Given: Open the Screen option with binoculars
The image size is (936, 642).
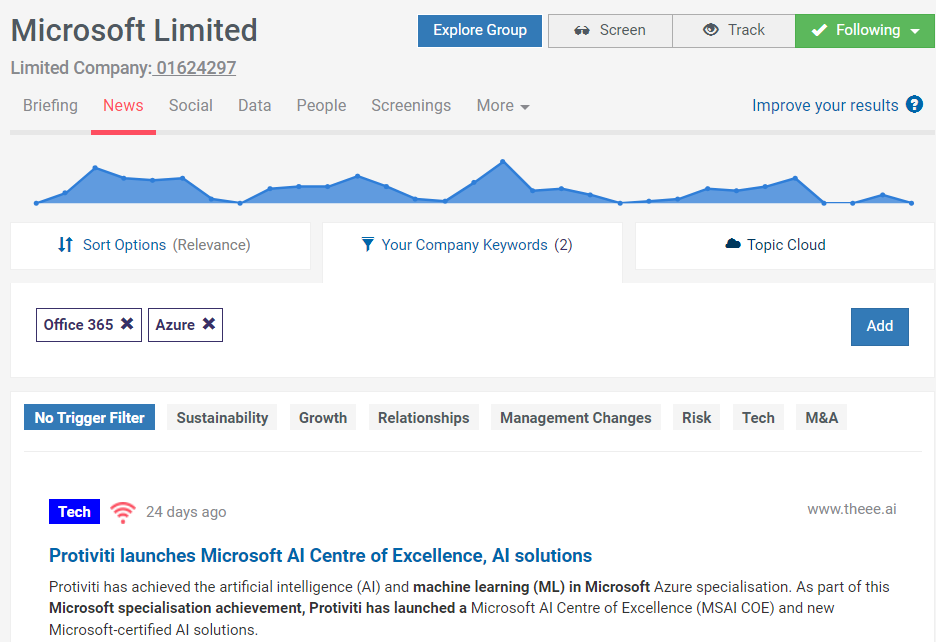Looking at the screenshot, I should pos(610,30).
